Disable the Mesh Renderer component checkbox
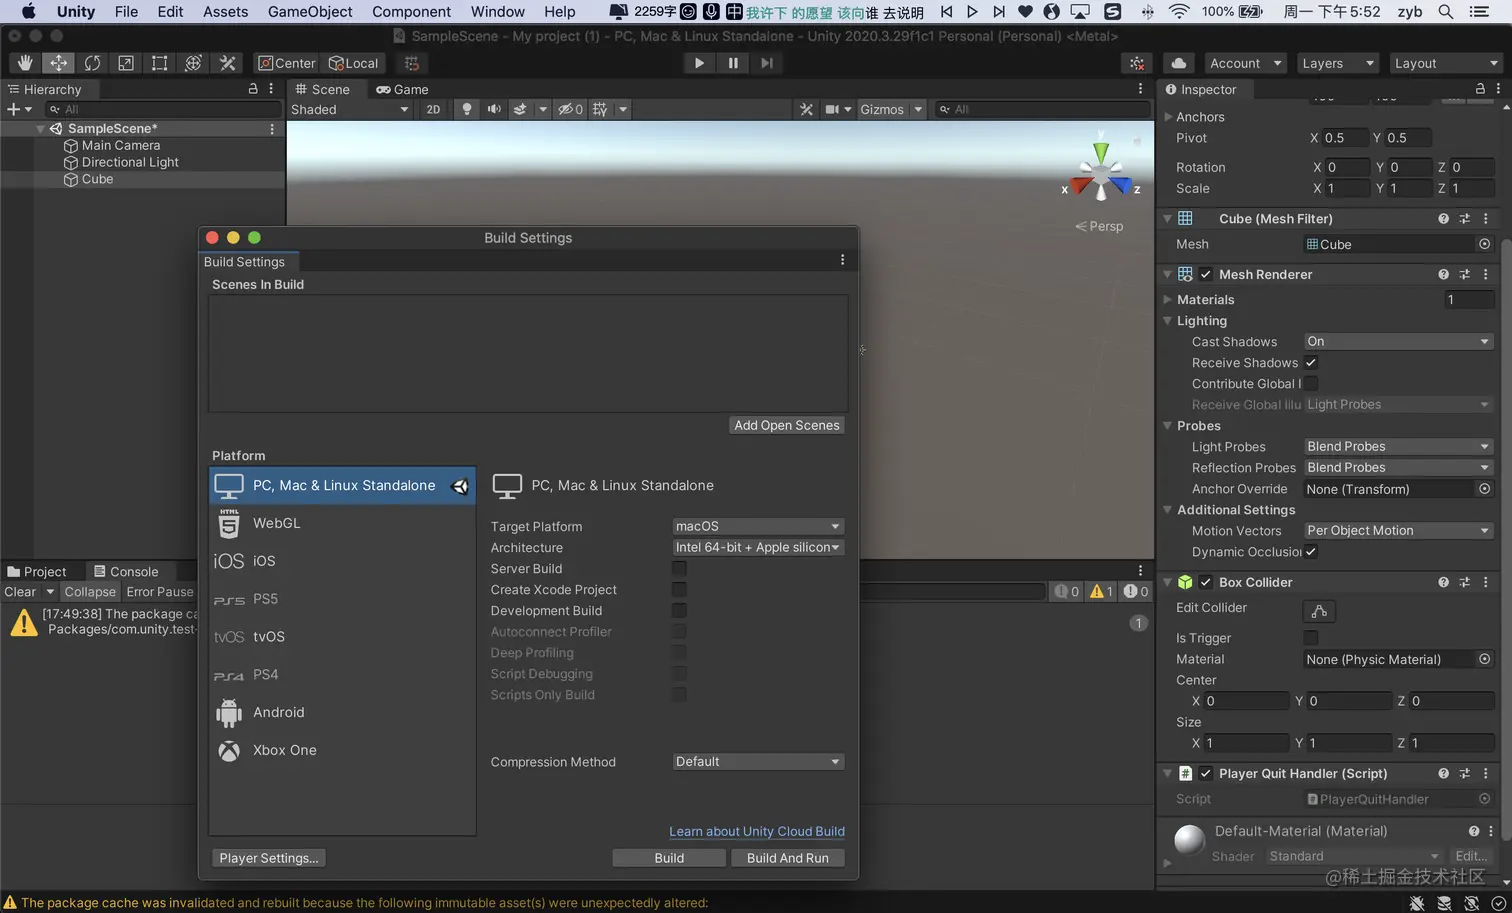Screen dimensions: 1512x913 point(1206,274)
